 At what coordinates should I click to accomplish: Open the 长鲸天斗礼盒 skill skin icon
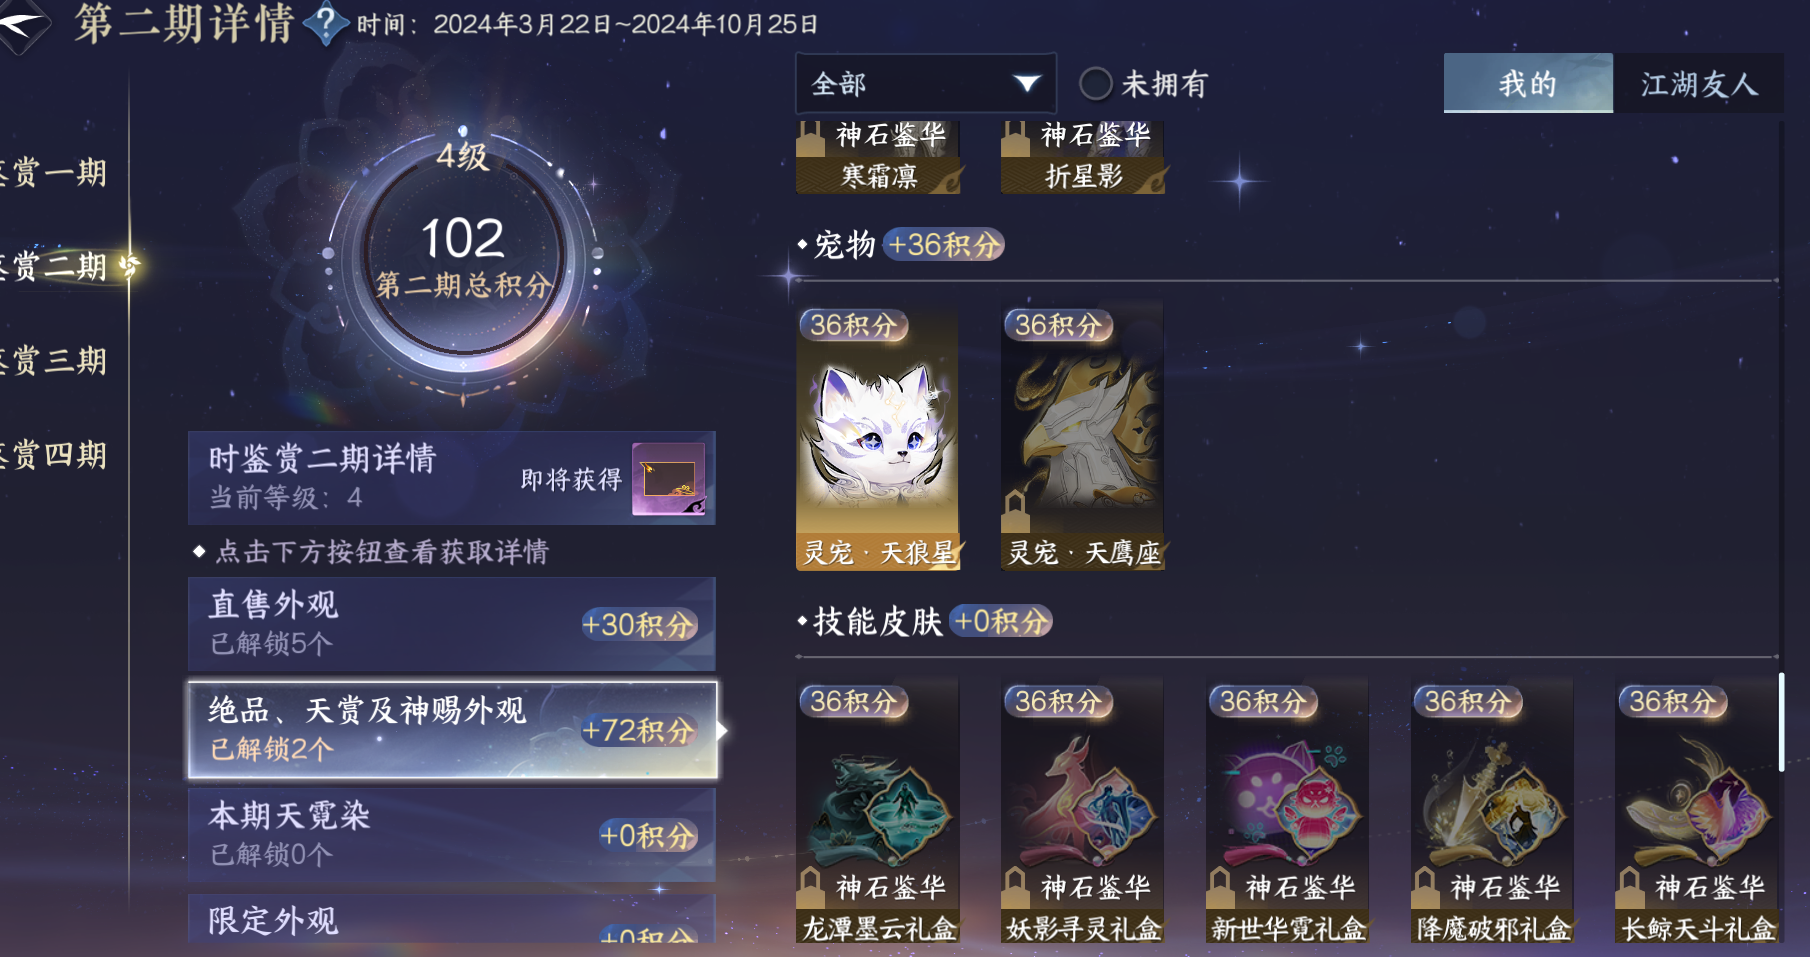pyautogui.click(x=1697, y=811)
